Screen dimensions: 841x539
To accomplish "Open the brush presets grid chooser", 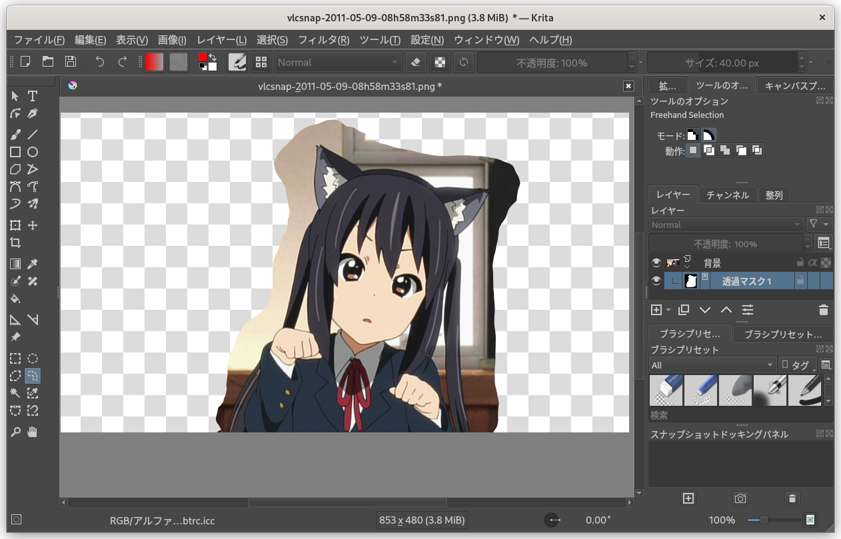I will pyautogui.click(x=261, y=62).
